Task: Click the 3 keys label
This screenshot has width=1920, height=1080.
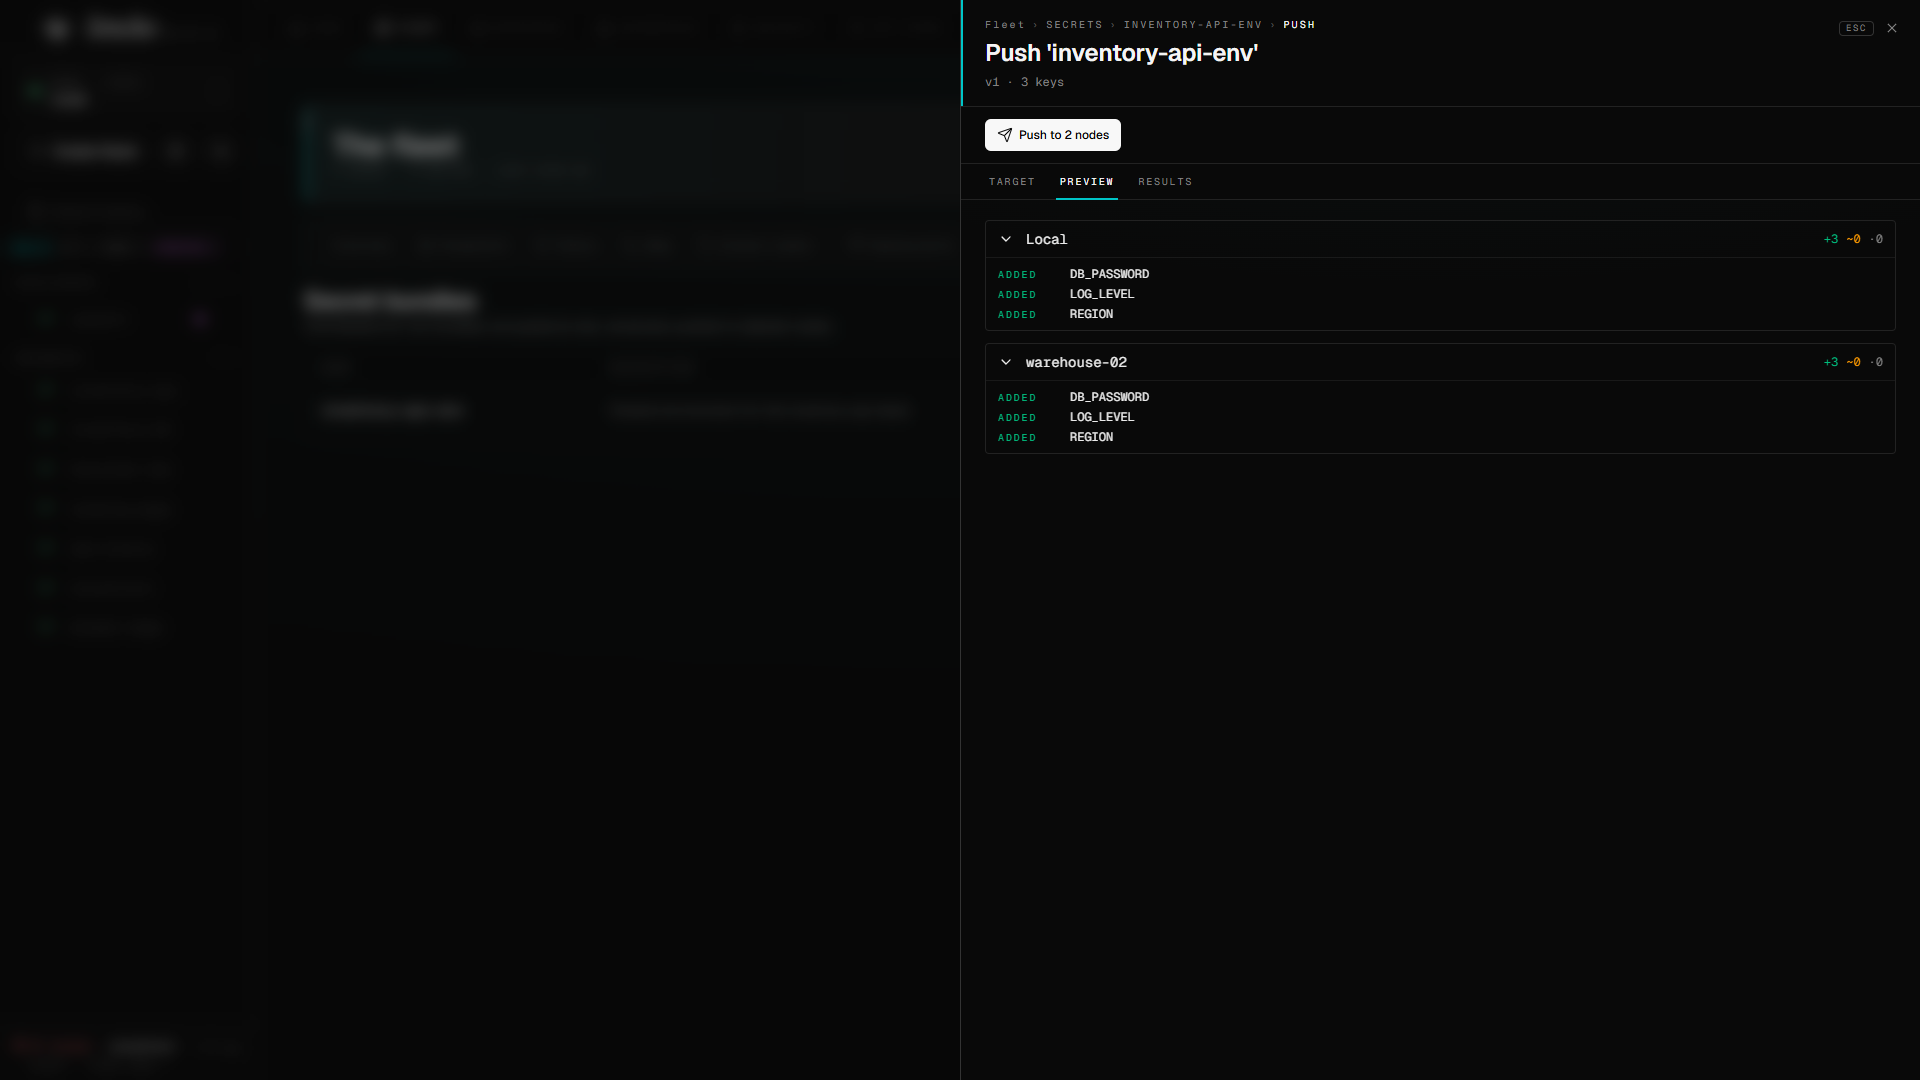Action: click(1042, 82)
